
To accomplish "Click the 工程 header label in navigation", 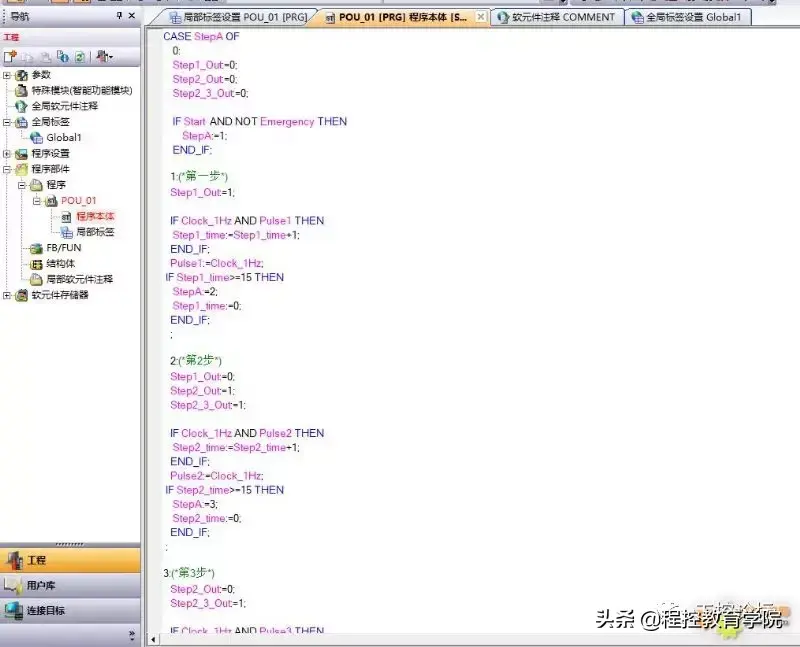I will coord(11,37).
